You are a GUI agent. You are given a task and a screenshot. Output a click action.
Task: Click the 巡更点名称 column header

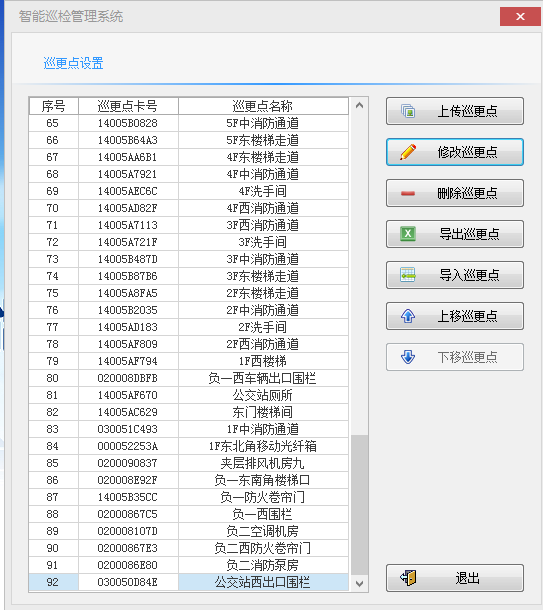(263, 106)
